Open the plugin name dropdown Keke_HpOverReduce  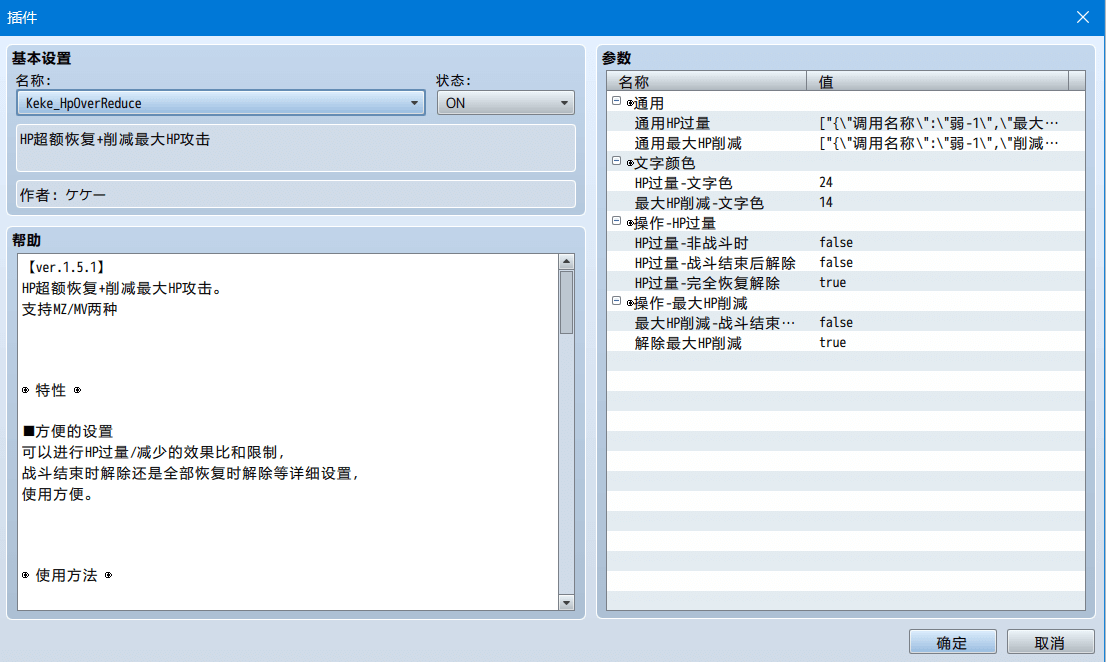tap(221, 103)
